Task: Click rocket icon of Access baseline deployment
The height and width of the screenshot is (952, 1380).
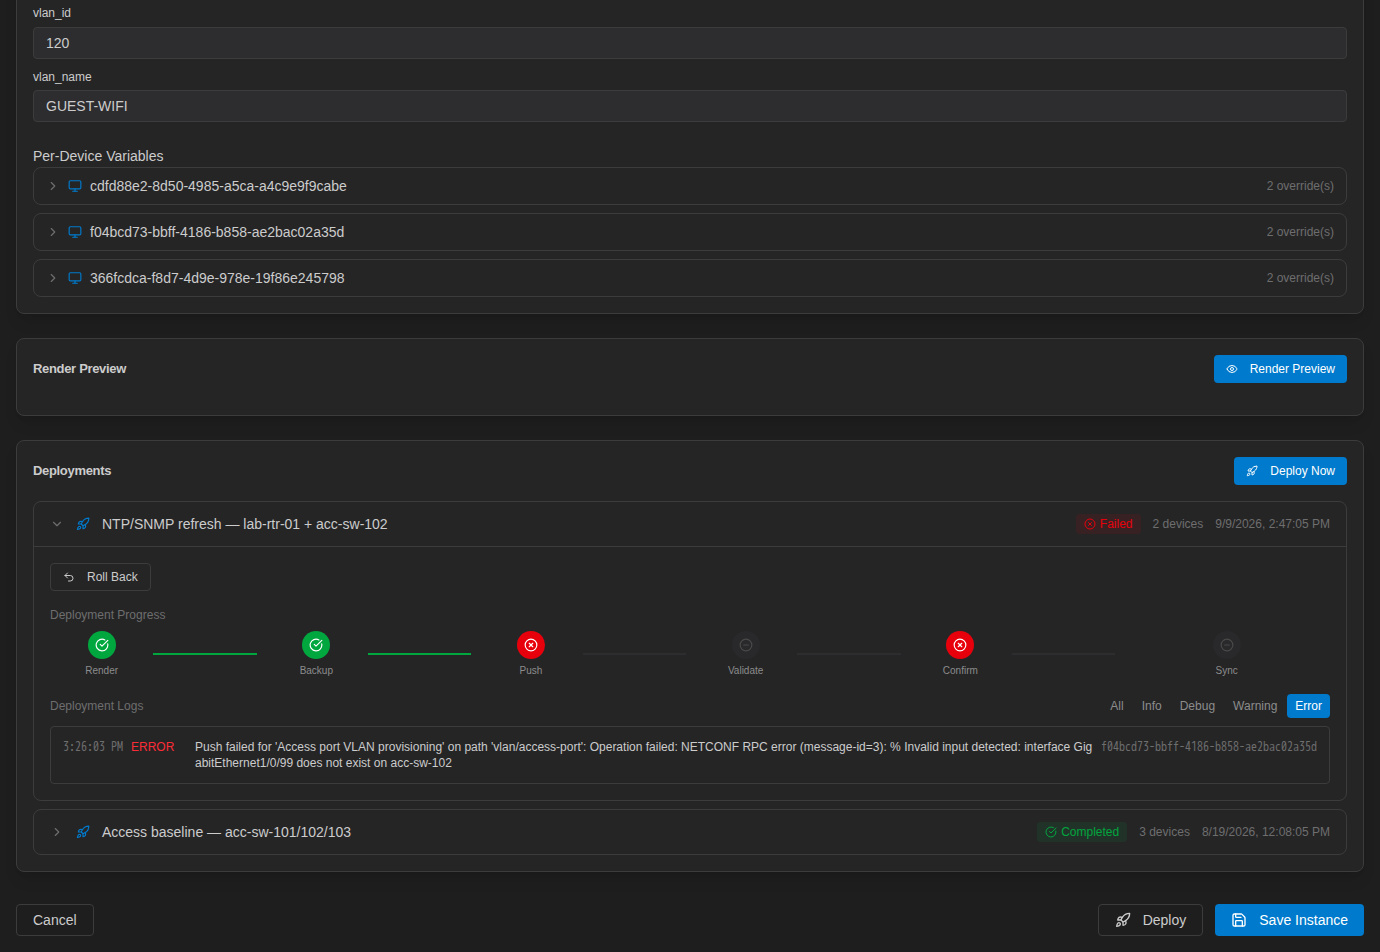Action: pyautogui.click(x=83, y=832)
